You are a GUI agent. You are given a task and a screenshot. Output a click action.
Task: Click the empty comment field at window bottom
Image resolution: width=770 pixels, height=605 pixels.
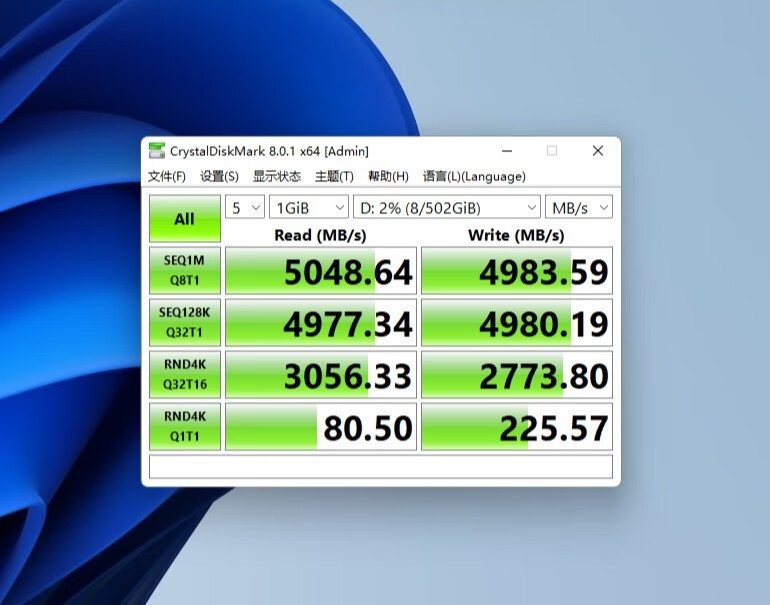coord(381,467)
